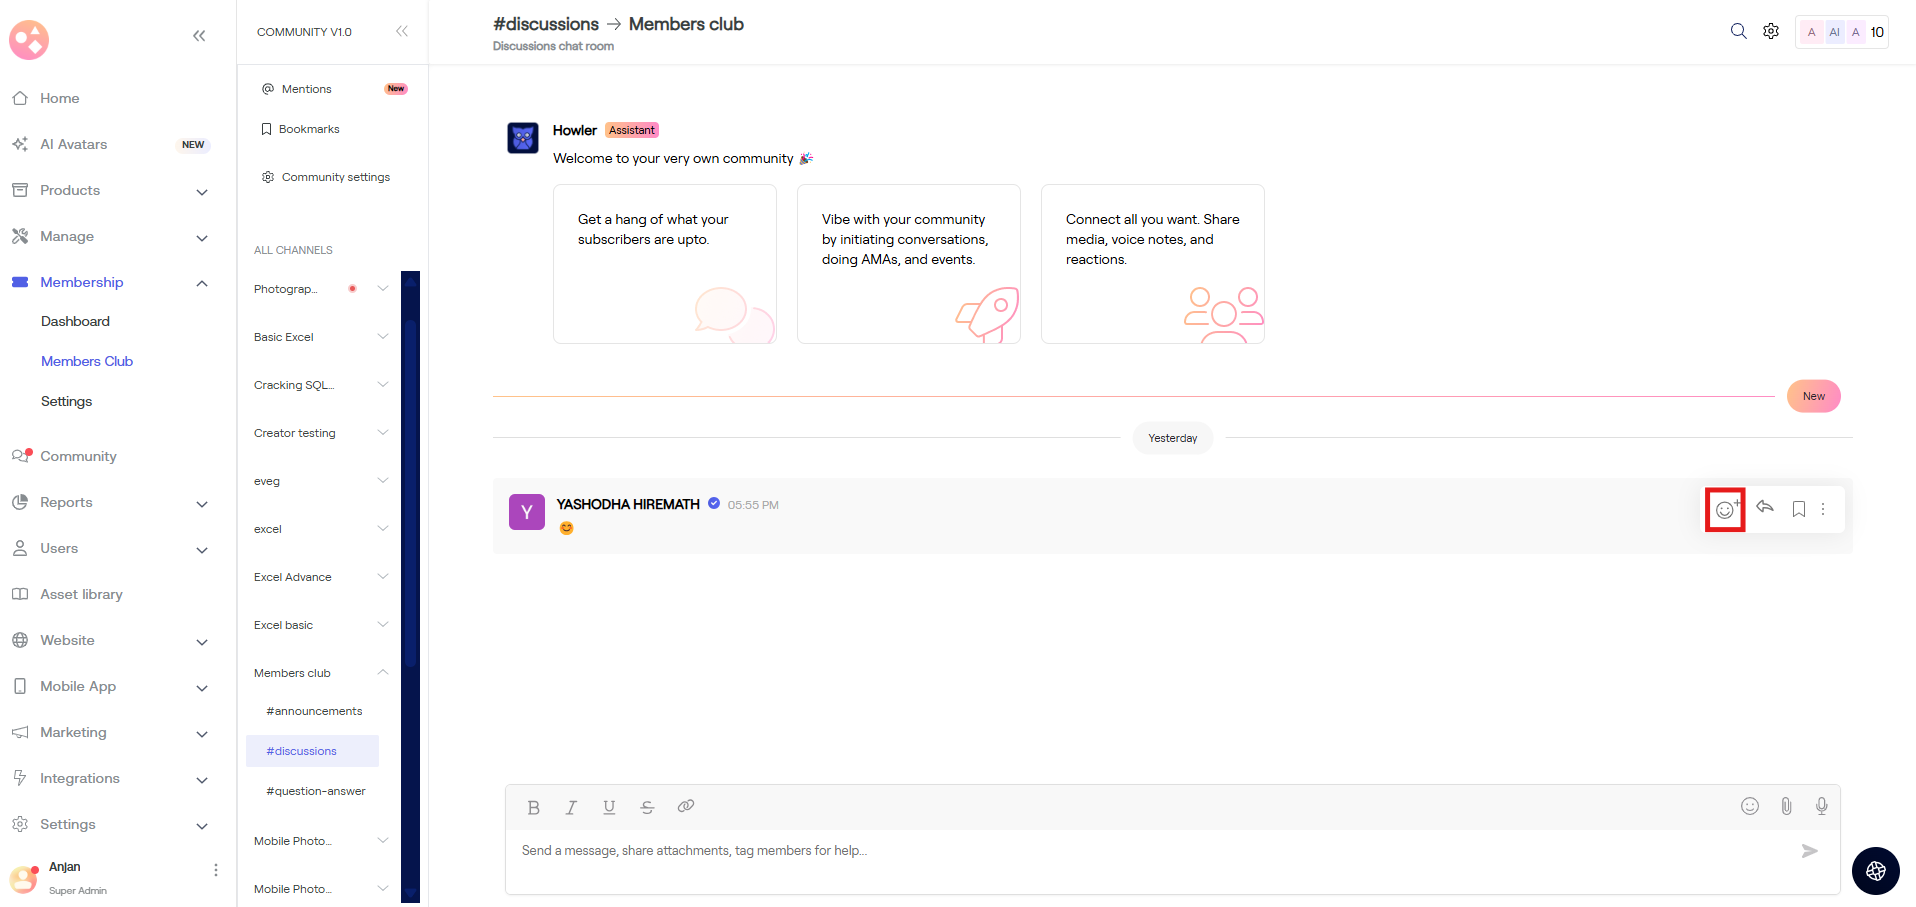The width and height of the screenshot is (1916, 907).
Task: Collapse the Members club channel group
Action: (x=382, y=673)
